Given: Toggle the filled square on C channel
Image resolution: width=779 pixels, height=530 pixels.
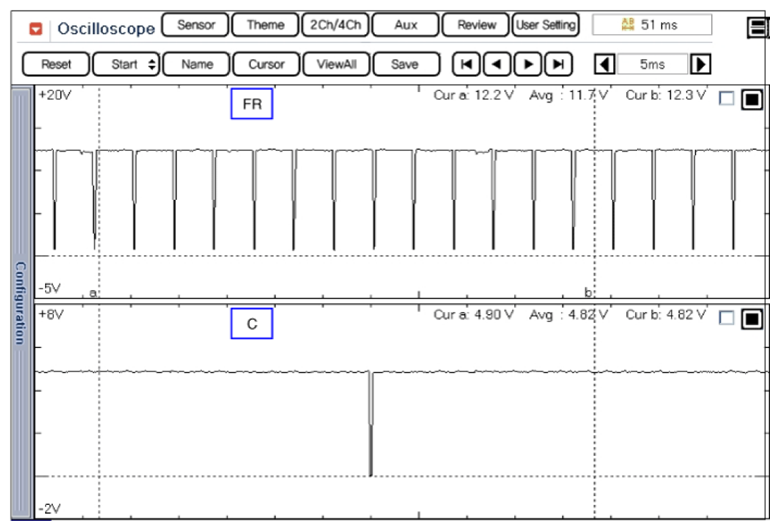Looking at the screenshot, I should 751,318.
